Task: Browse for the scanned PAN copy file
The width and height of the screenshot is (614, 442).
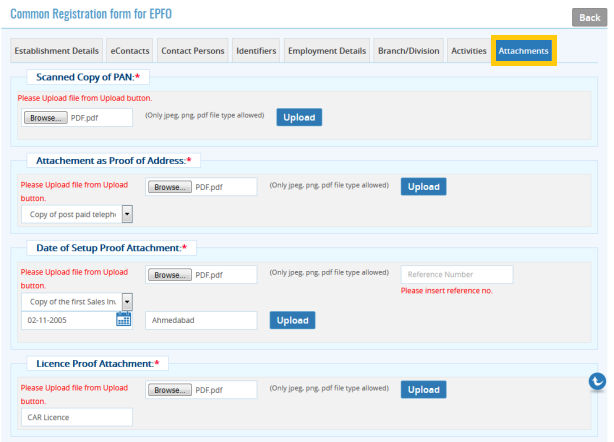Action: click(44, 118)
